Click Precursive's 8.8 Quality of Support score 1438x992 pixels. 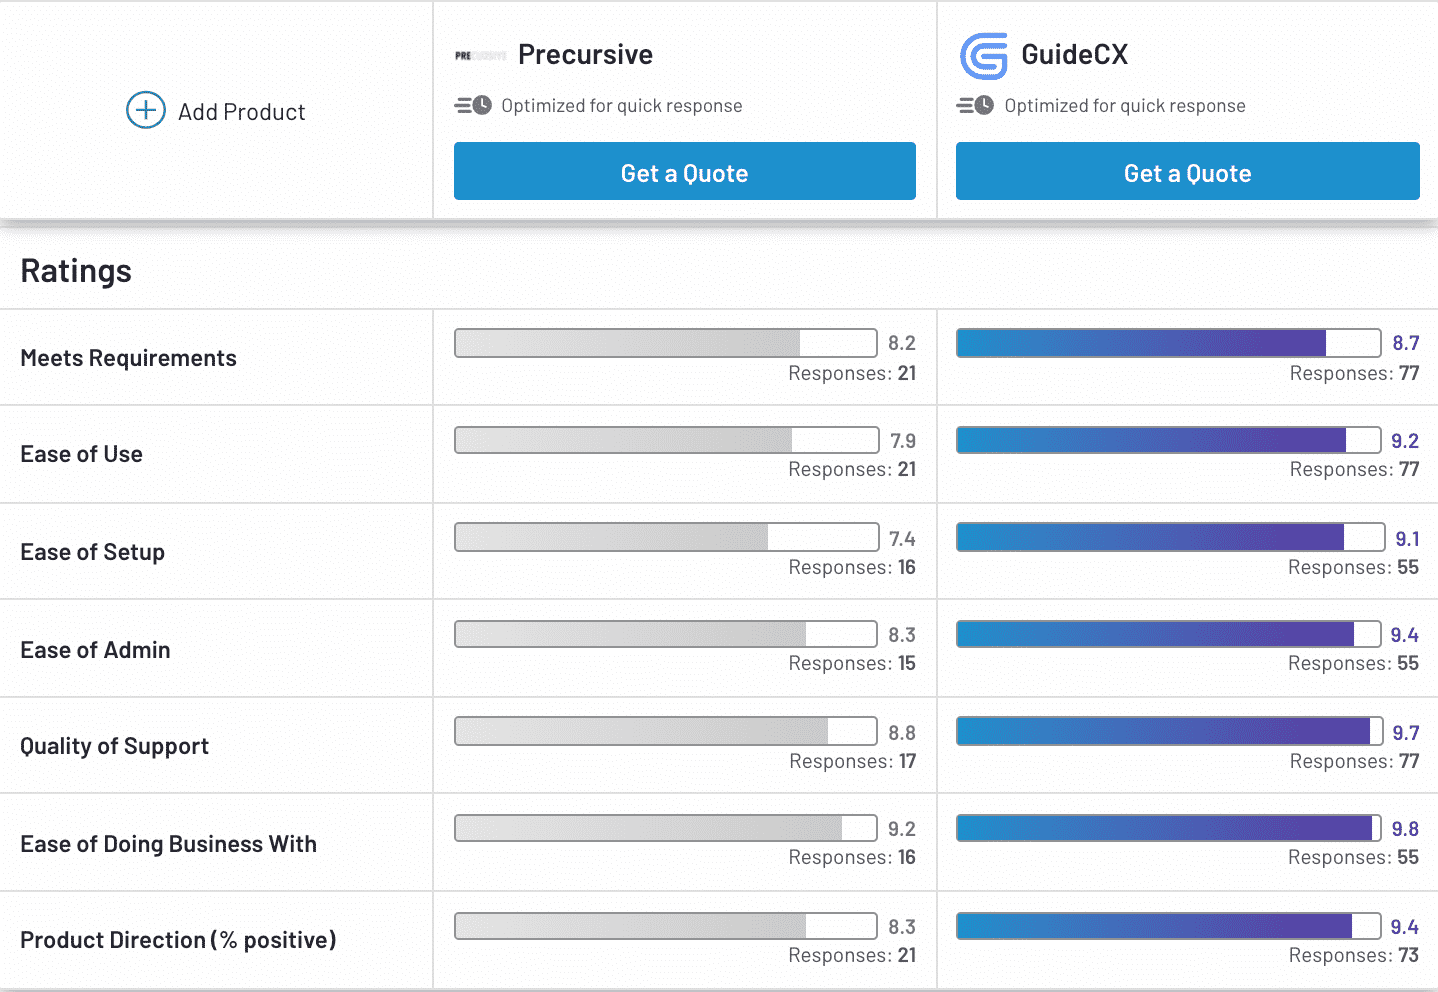902,733
